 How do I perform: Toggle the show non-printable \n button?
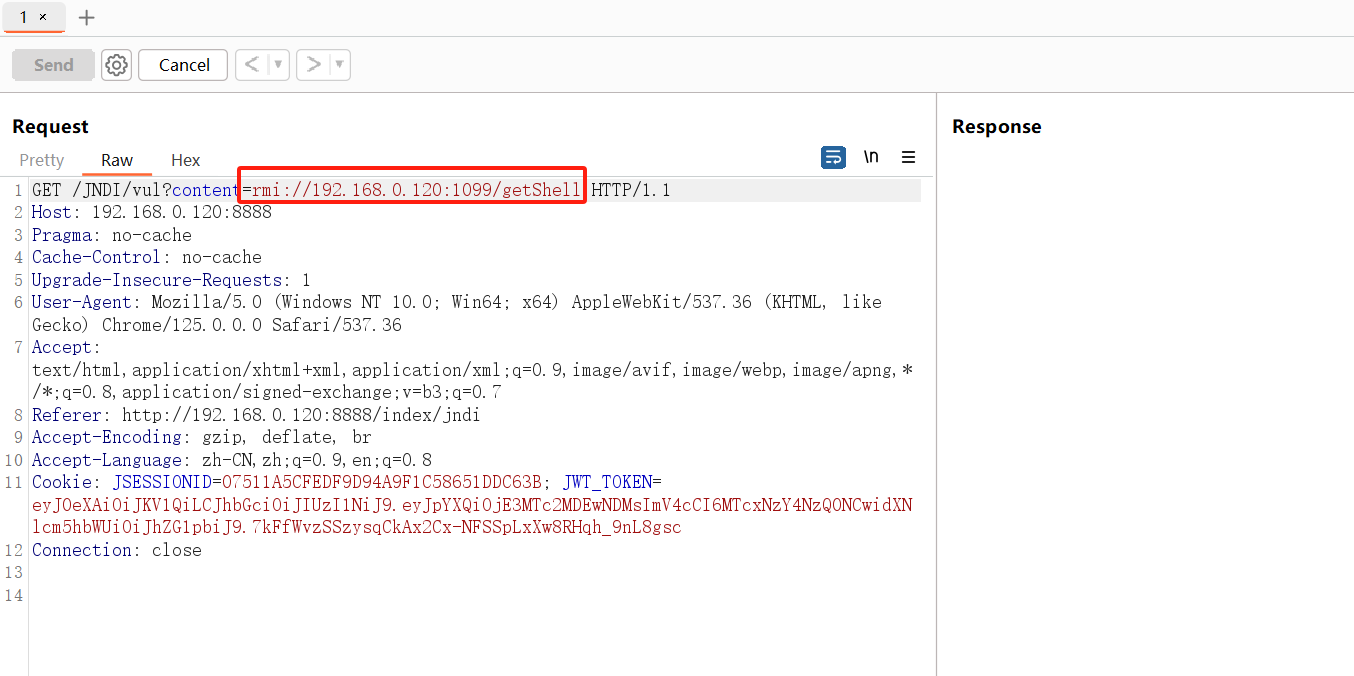(x=871, y=157)
